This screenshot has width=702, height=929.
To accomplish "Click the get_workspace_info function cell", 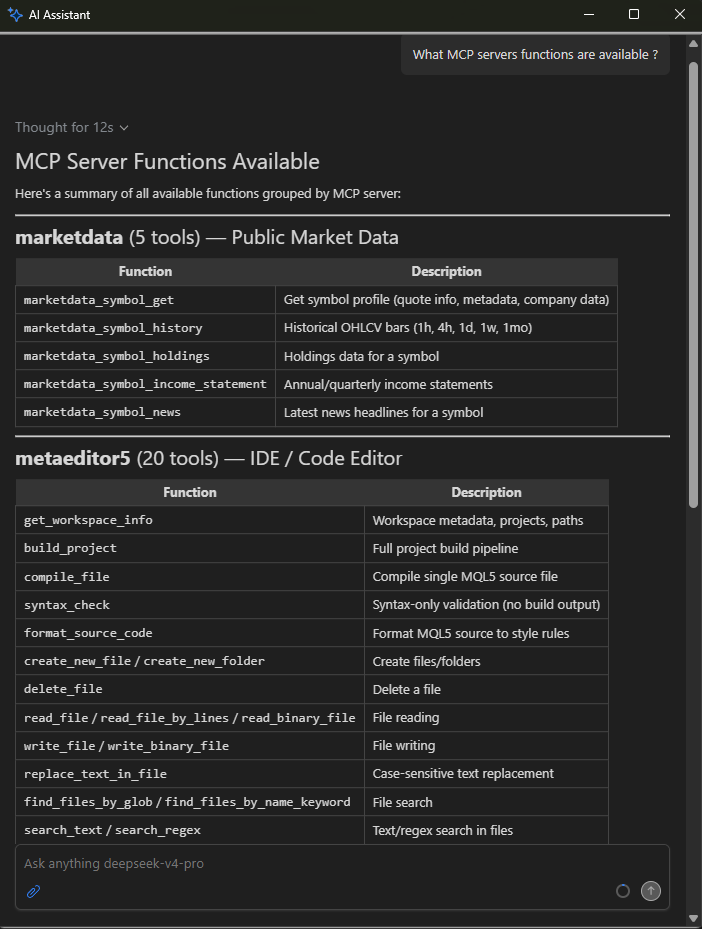I will (x=190, y=520).
